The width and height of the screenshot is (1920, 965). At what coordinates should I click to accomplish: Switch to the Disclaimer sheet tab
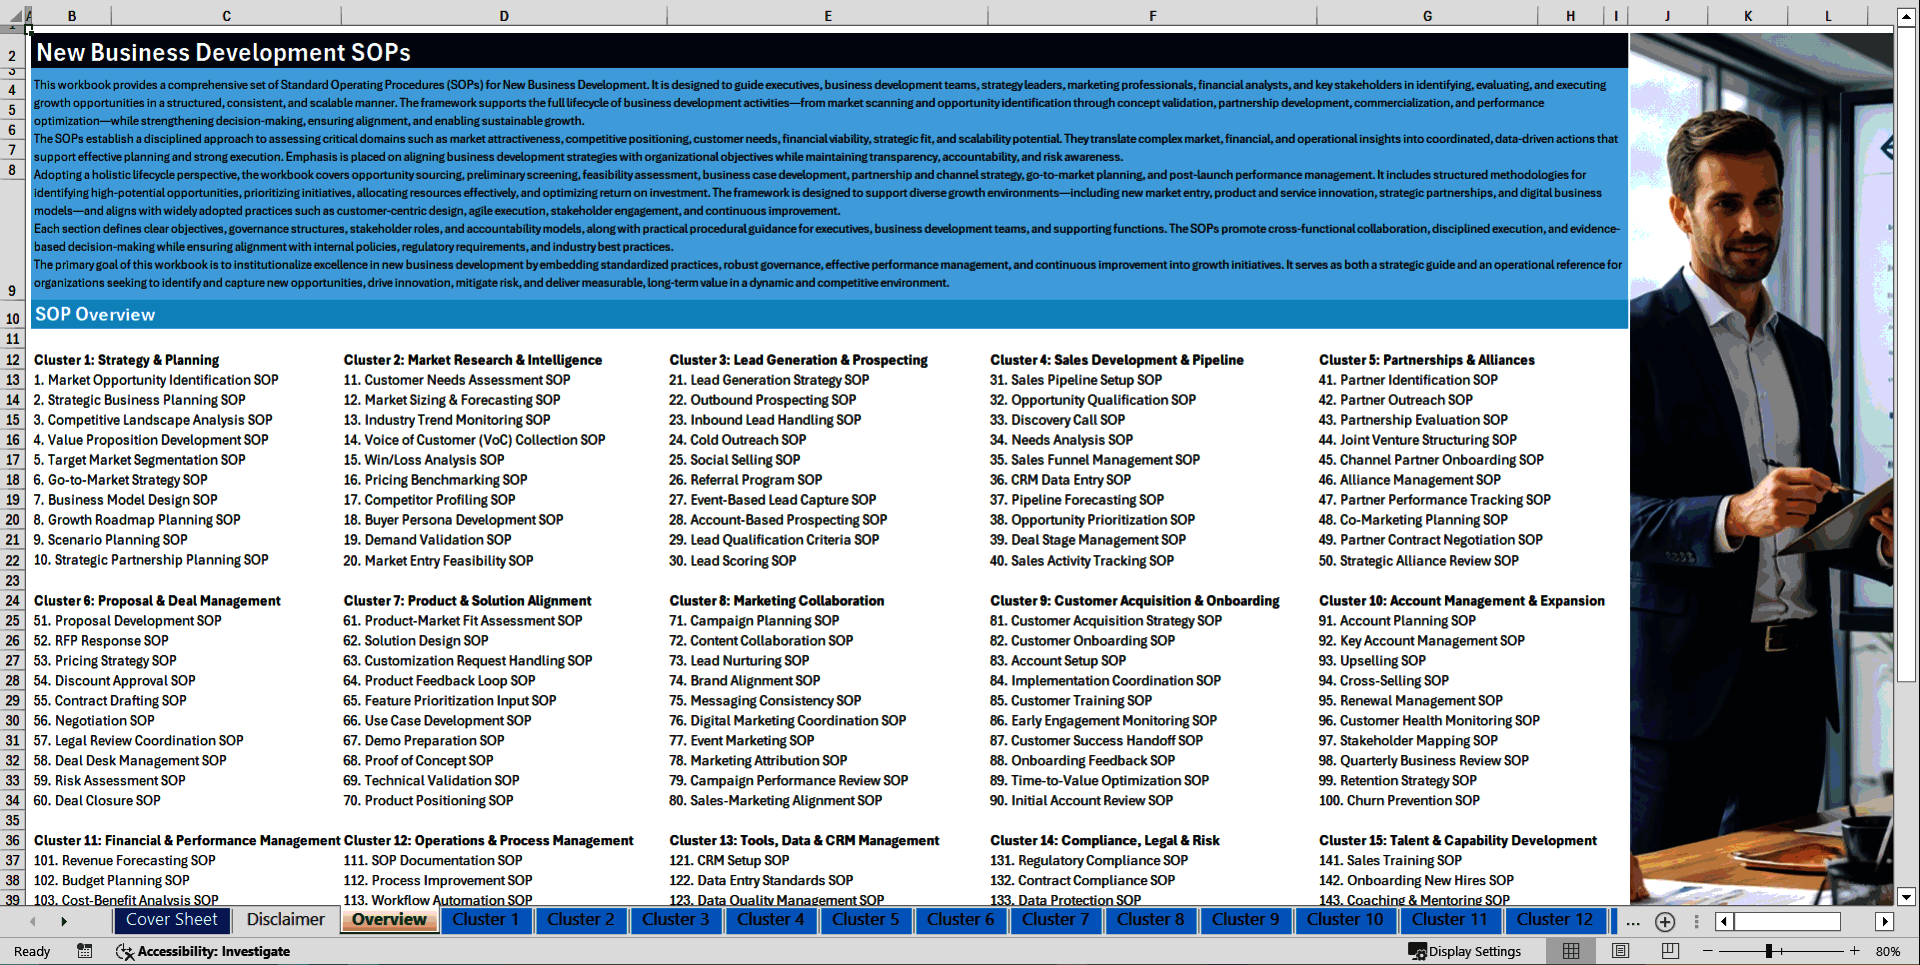pyautogui.click(x=285, y=920)
